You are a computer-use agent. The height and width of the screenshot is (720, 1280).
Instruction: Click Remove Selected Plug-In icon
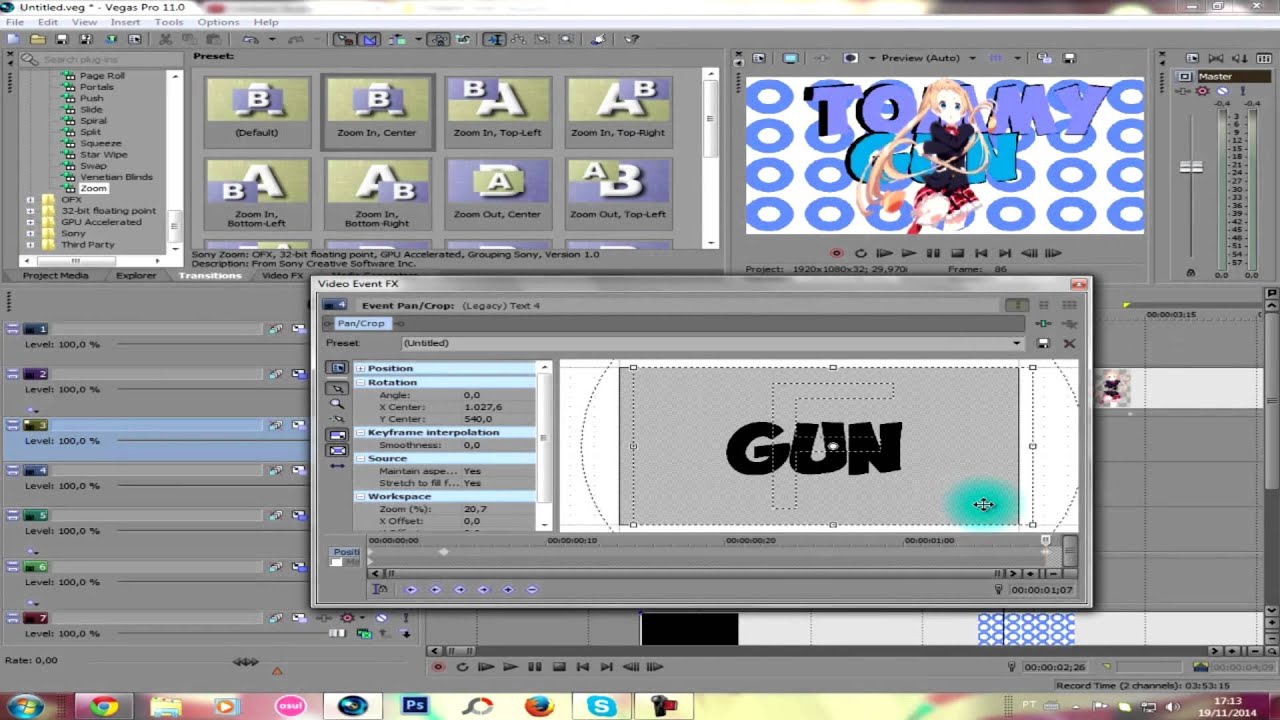tap(1069, 323)
